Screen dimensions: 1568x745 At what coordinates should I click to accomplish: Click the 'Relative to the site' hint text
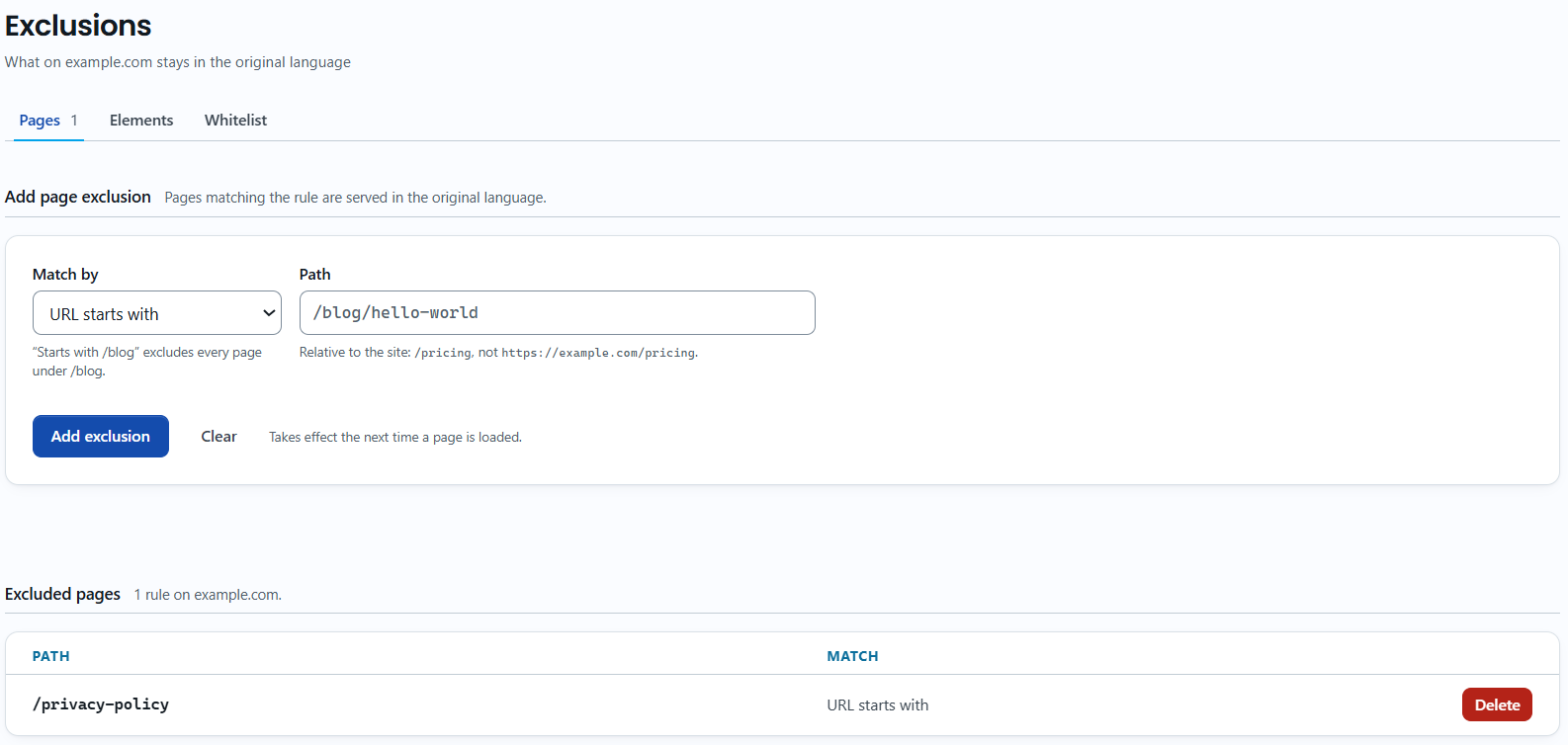499,353
